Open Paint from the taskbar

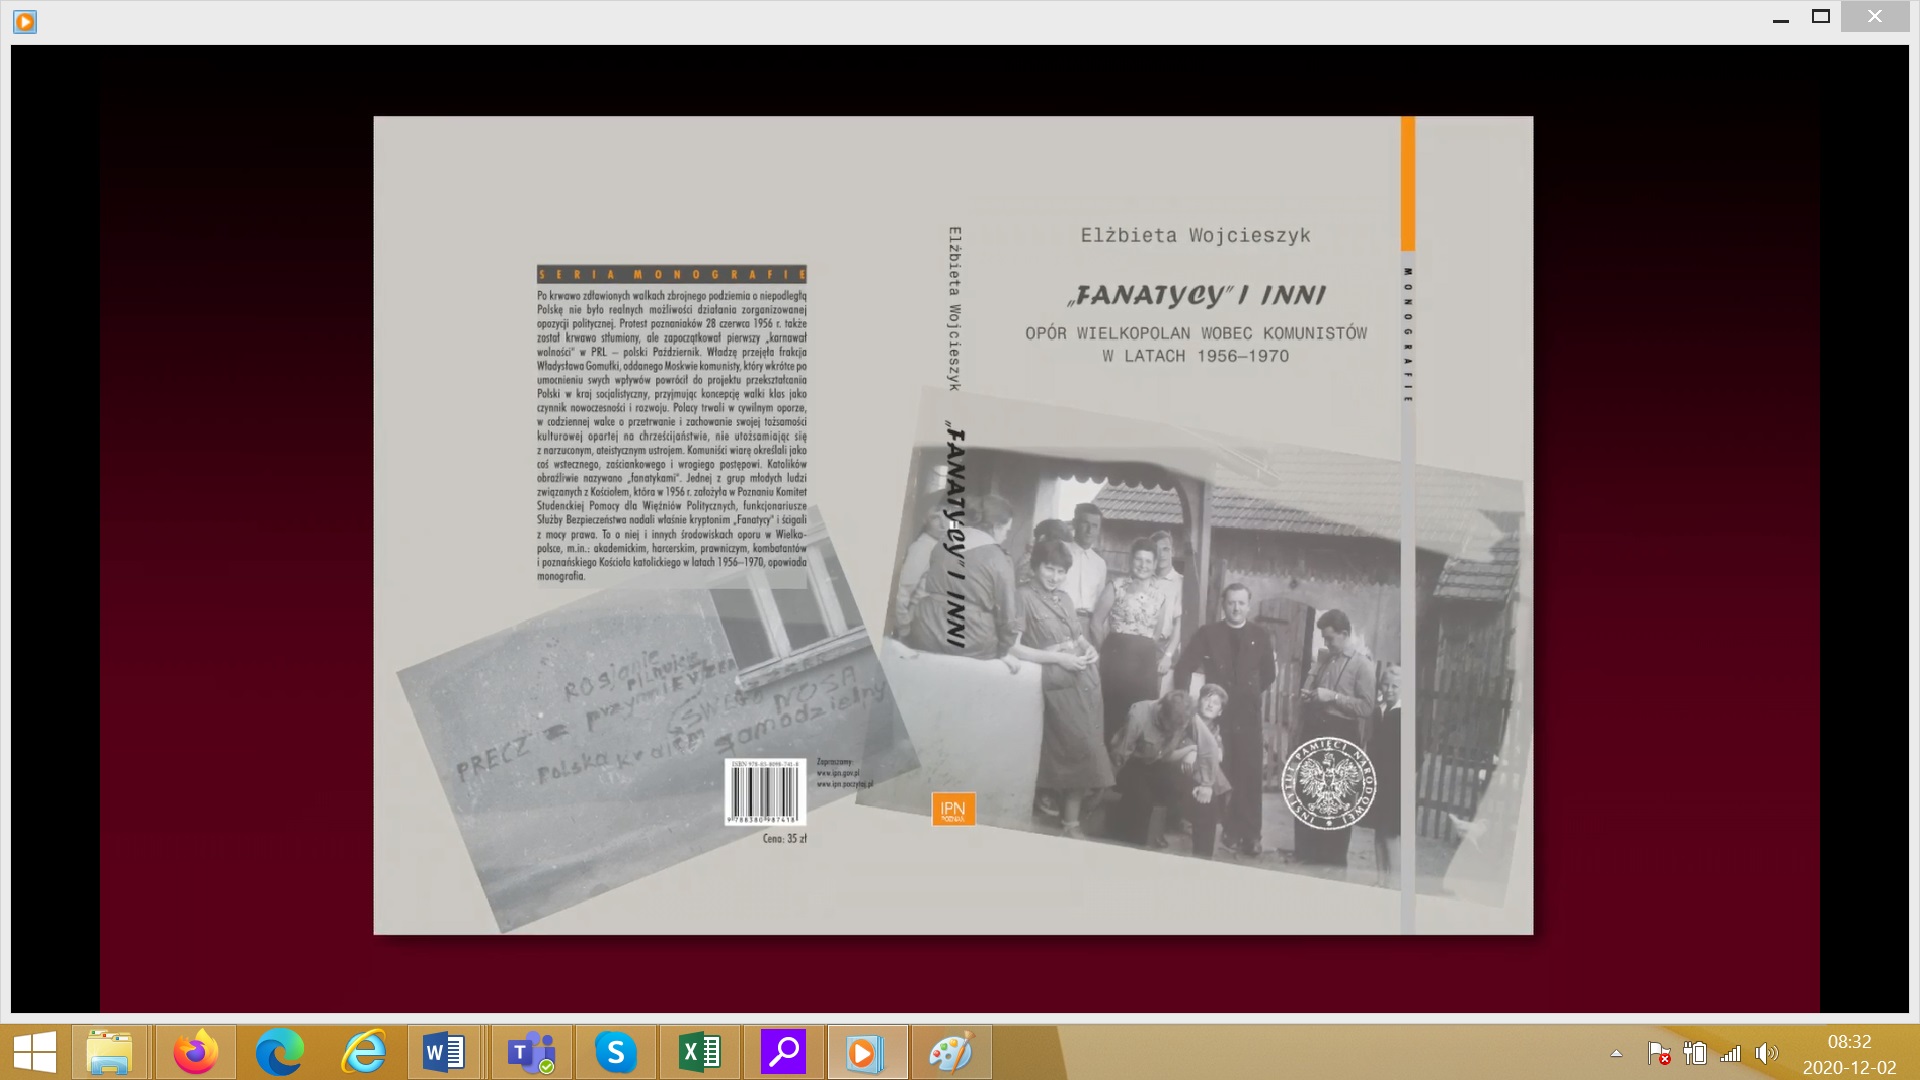pyautogui.click(x=950, y=1052)
